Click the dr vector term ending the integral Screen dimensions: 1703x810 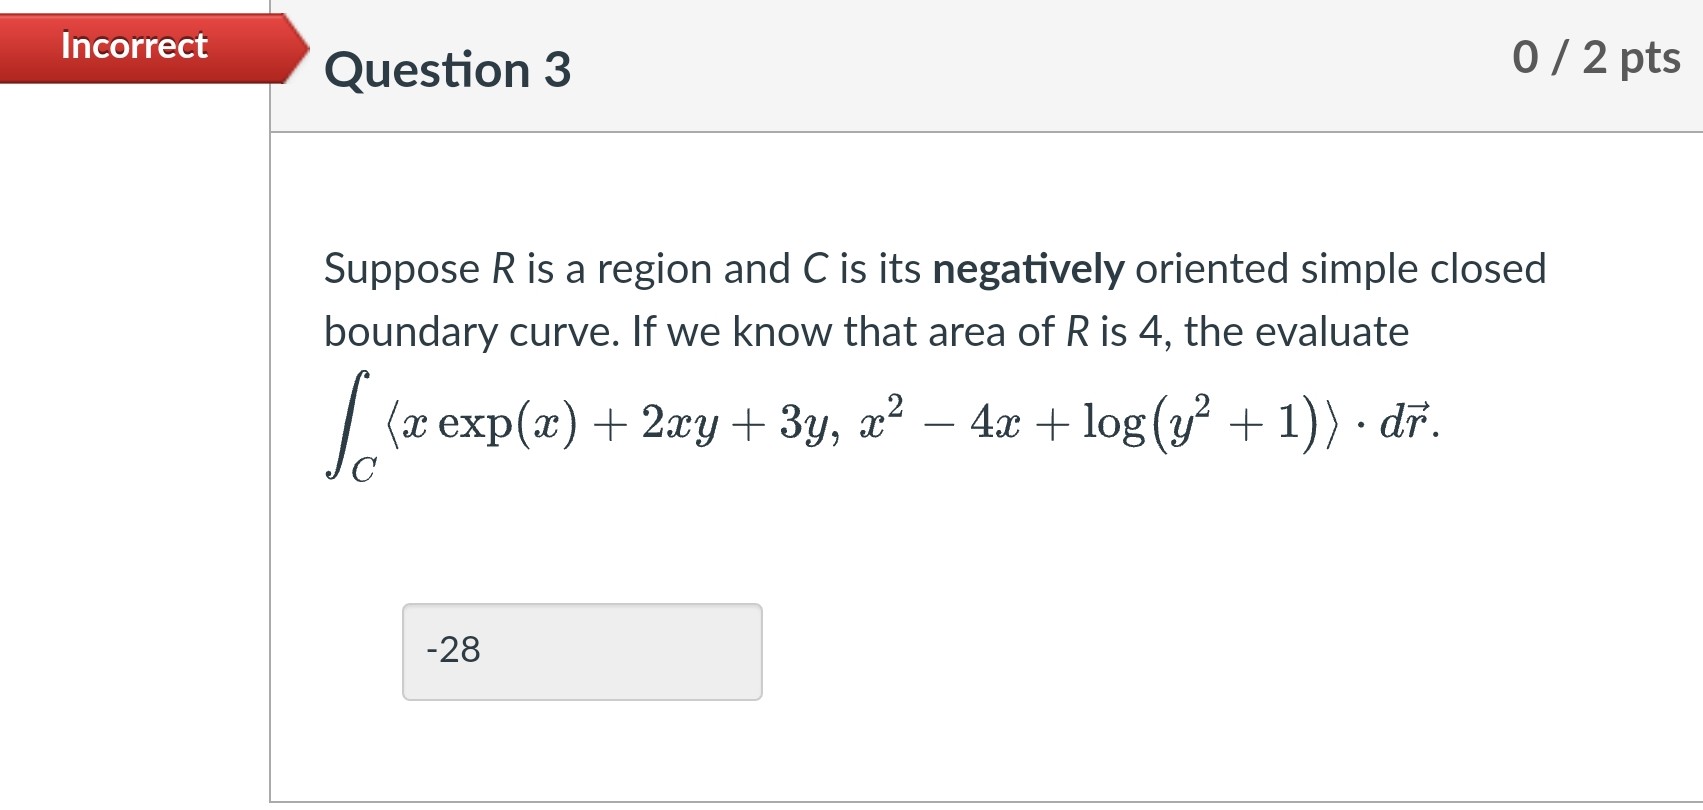(x=1406, y=425)
